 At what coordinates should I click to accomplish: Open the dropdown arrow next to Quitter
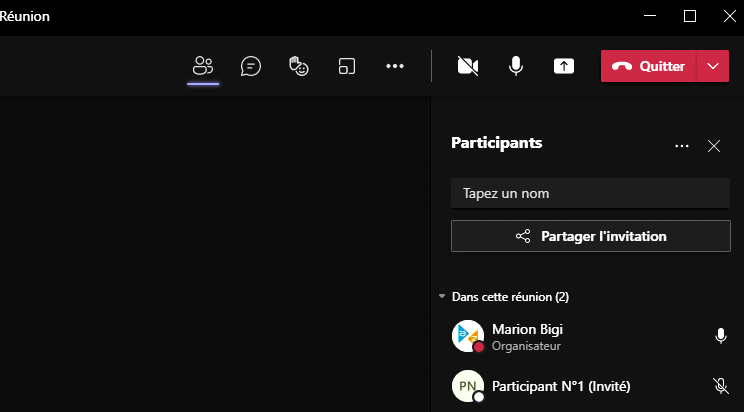713,66
